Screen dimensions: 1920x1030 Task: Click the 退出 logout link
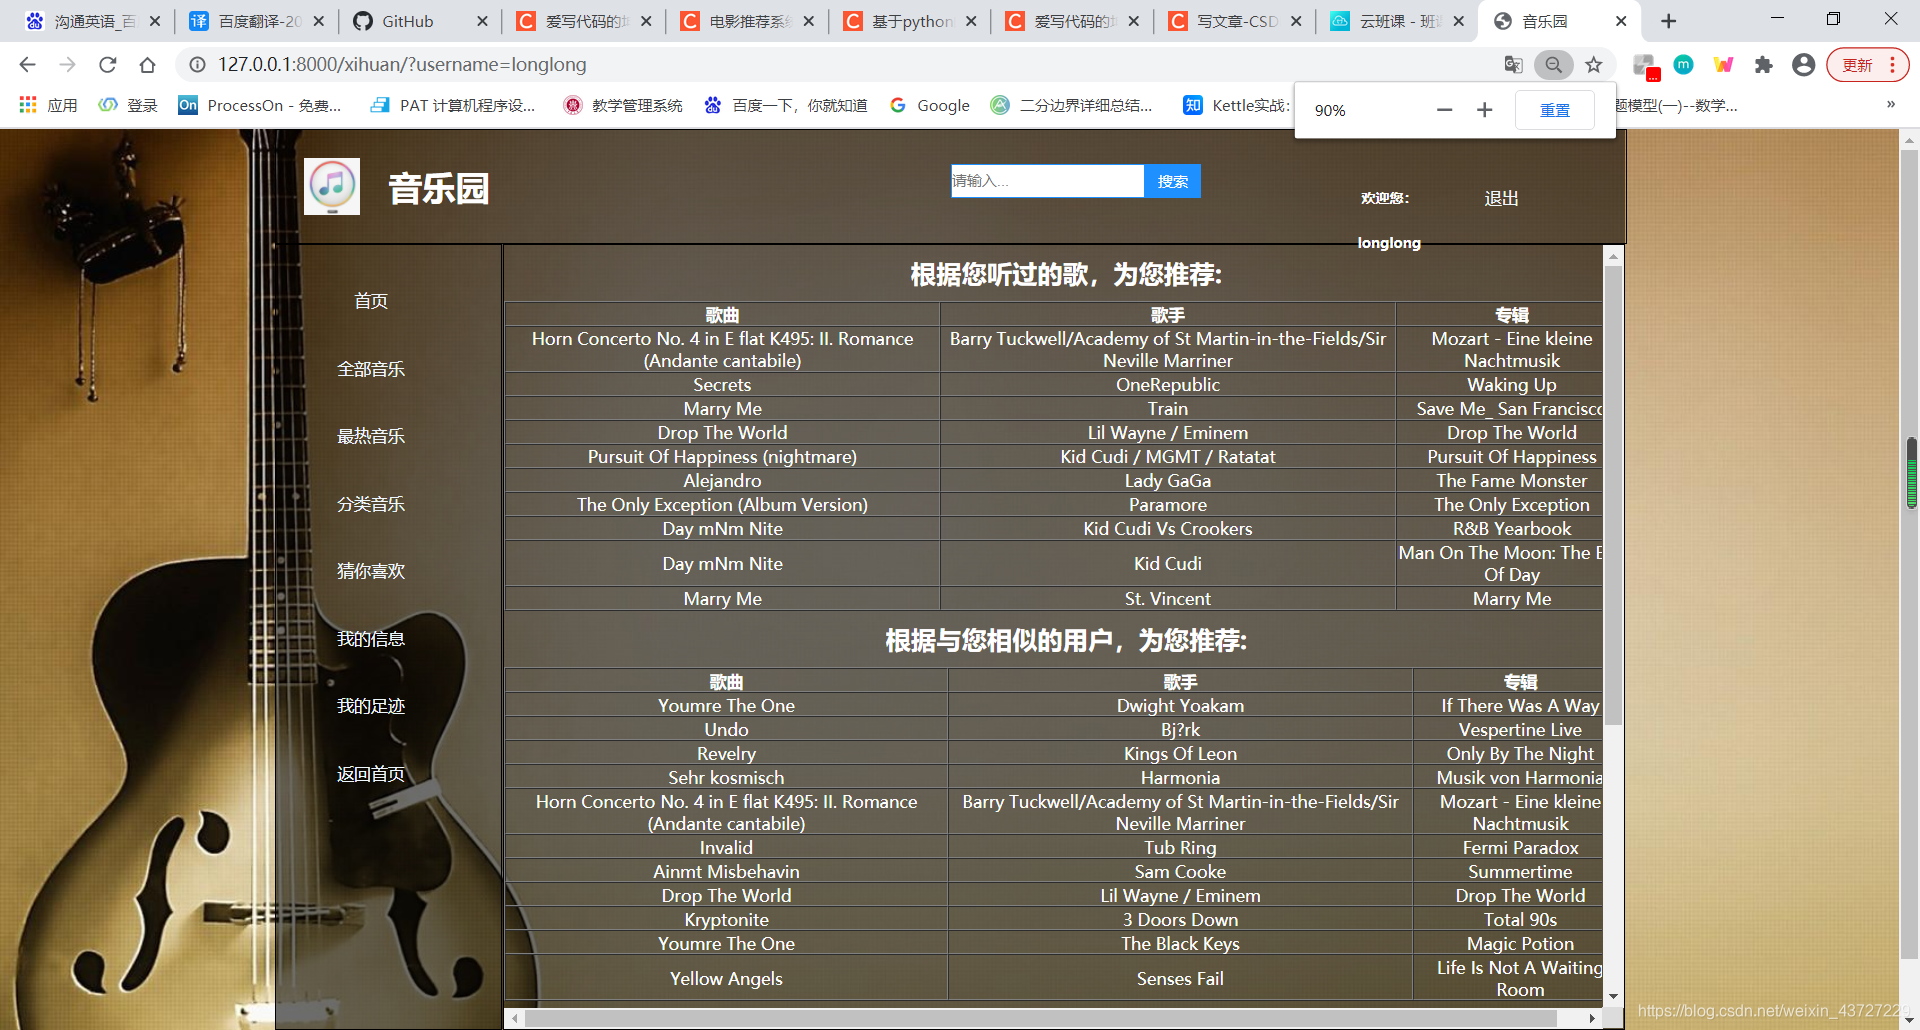click(1501, 198)
